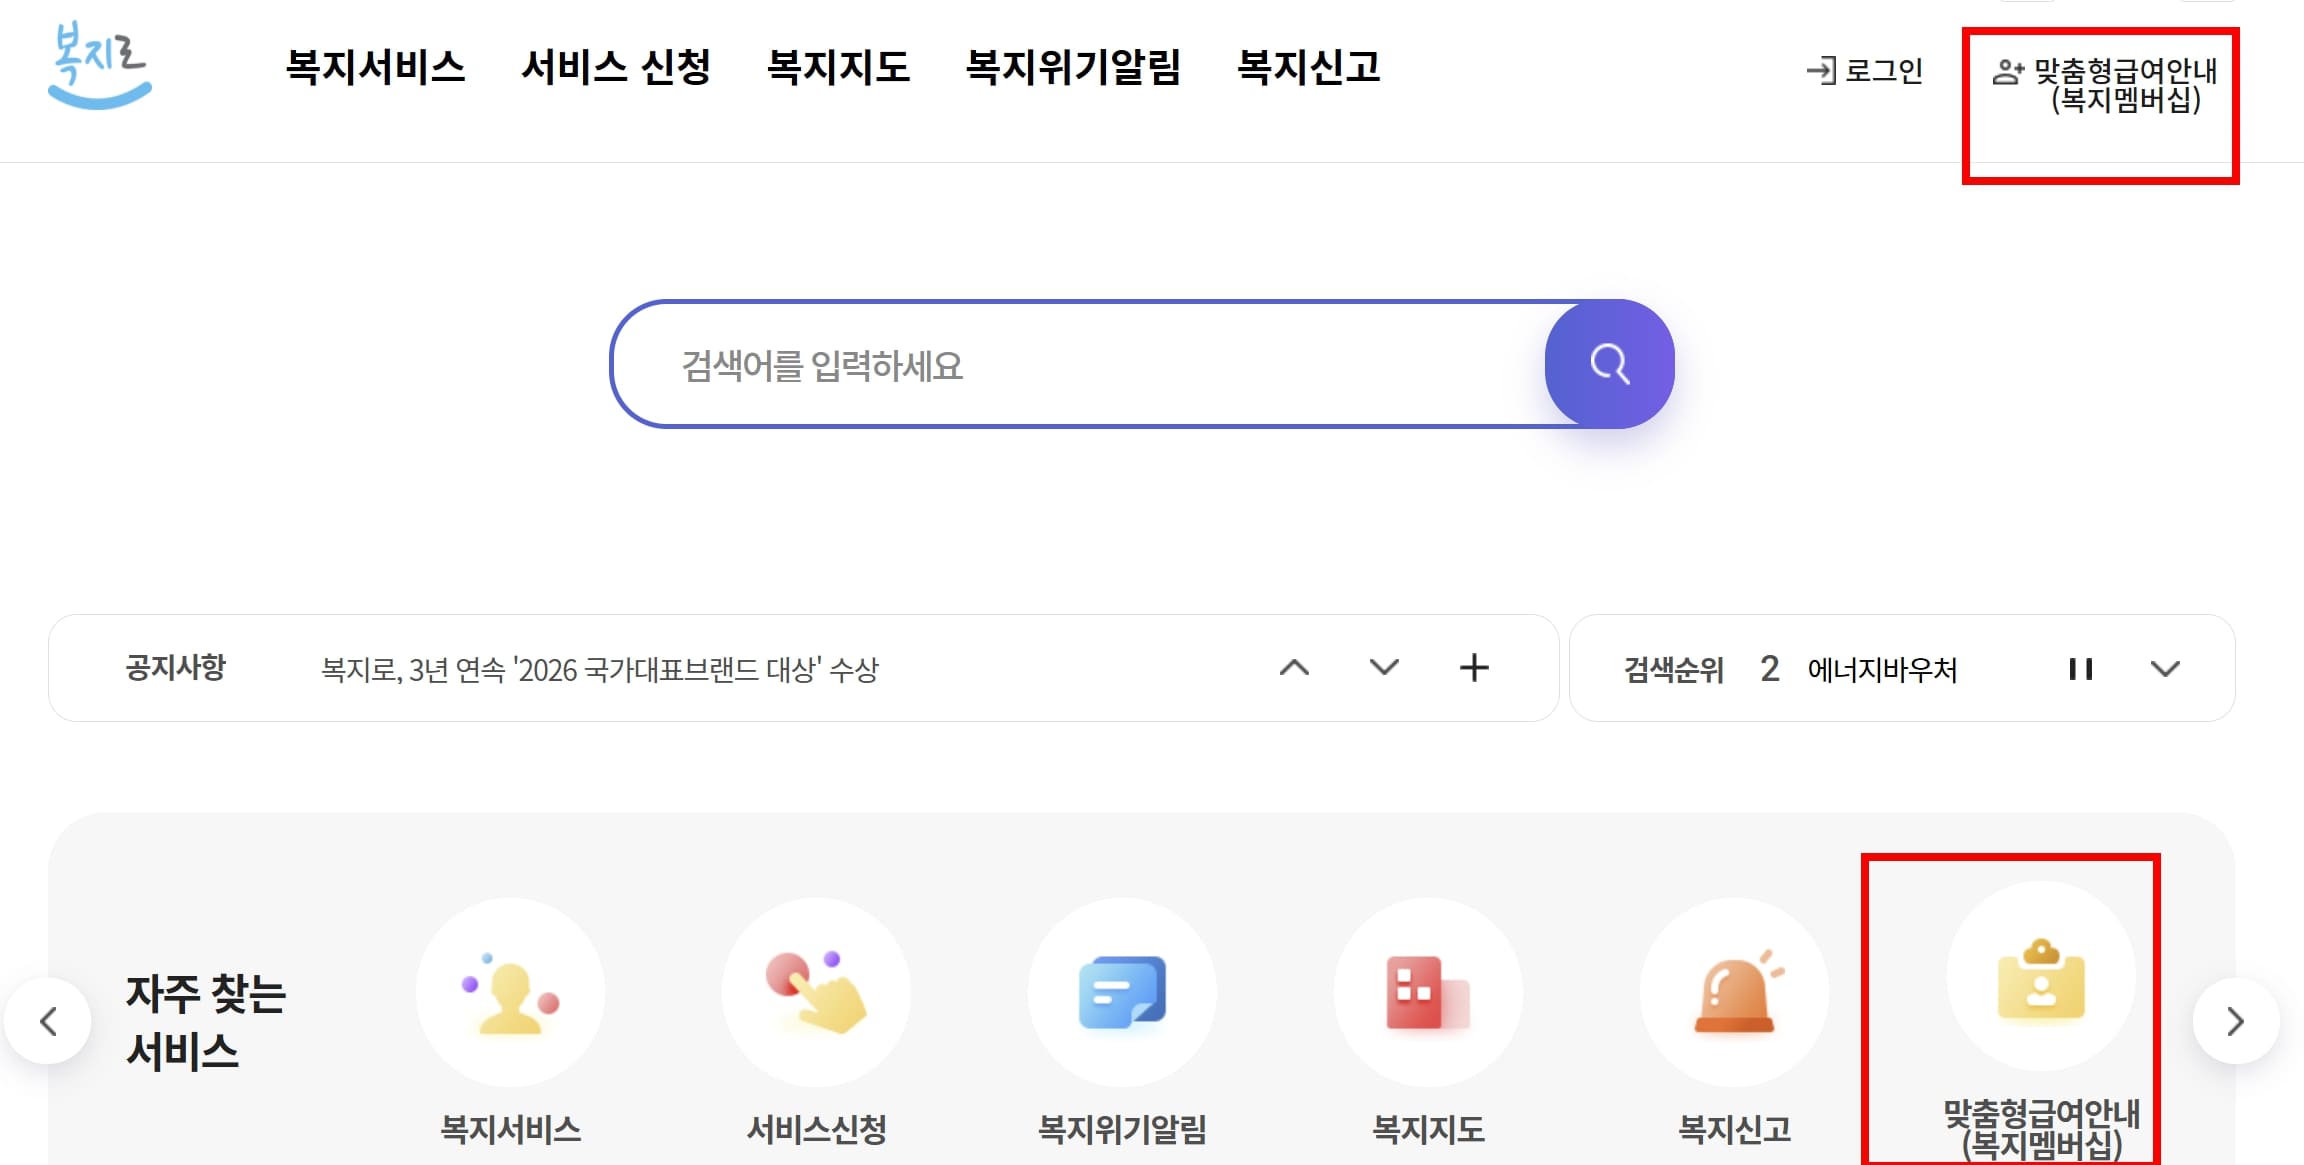Click the plus icon for more notices
This screenshot has width=2304, height=1165.
1474,667
